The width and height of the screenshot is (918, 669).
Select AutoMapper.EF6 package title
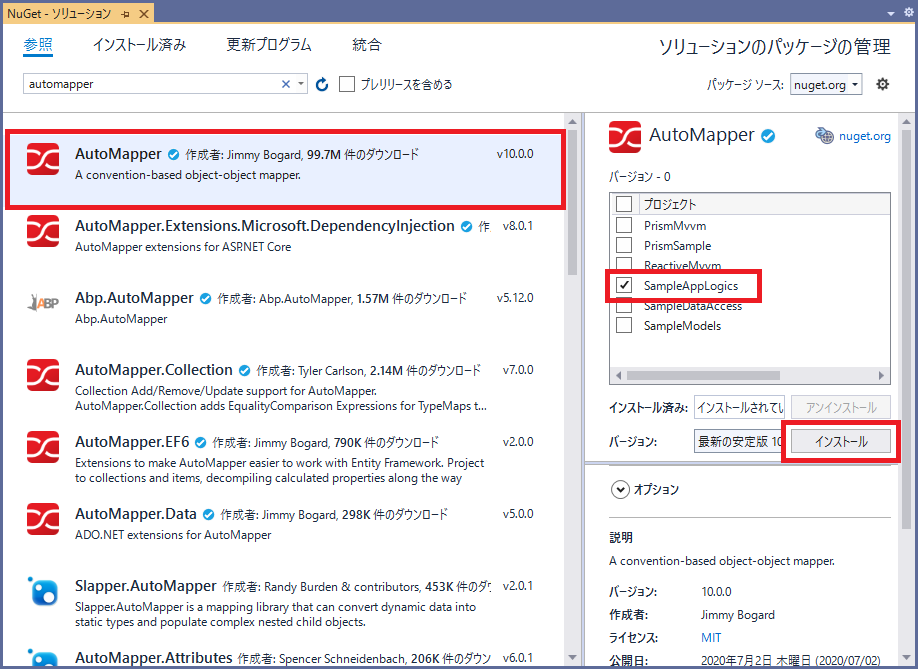coord(132,442)
